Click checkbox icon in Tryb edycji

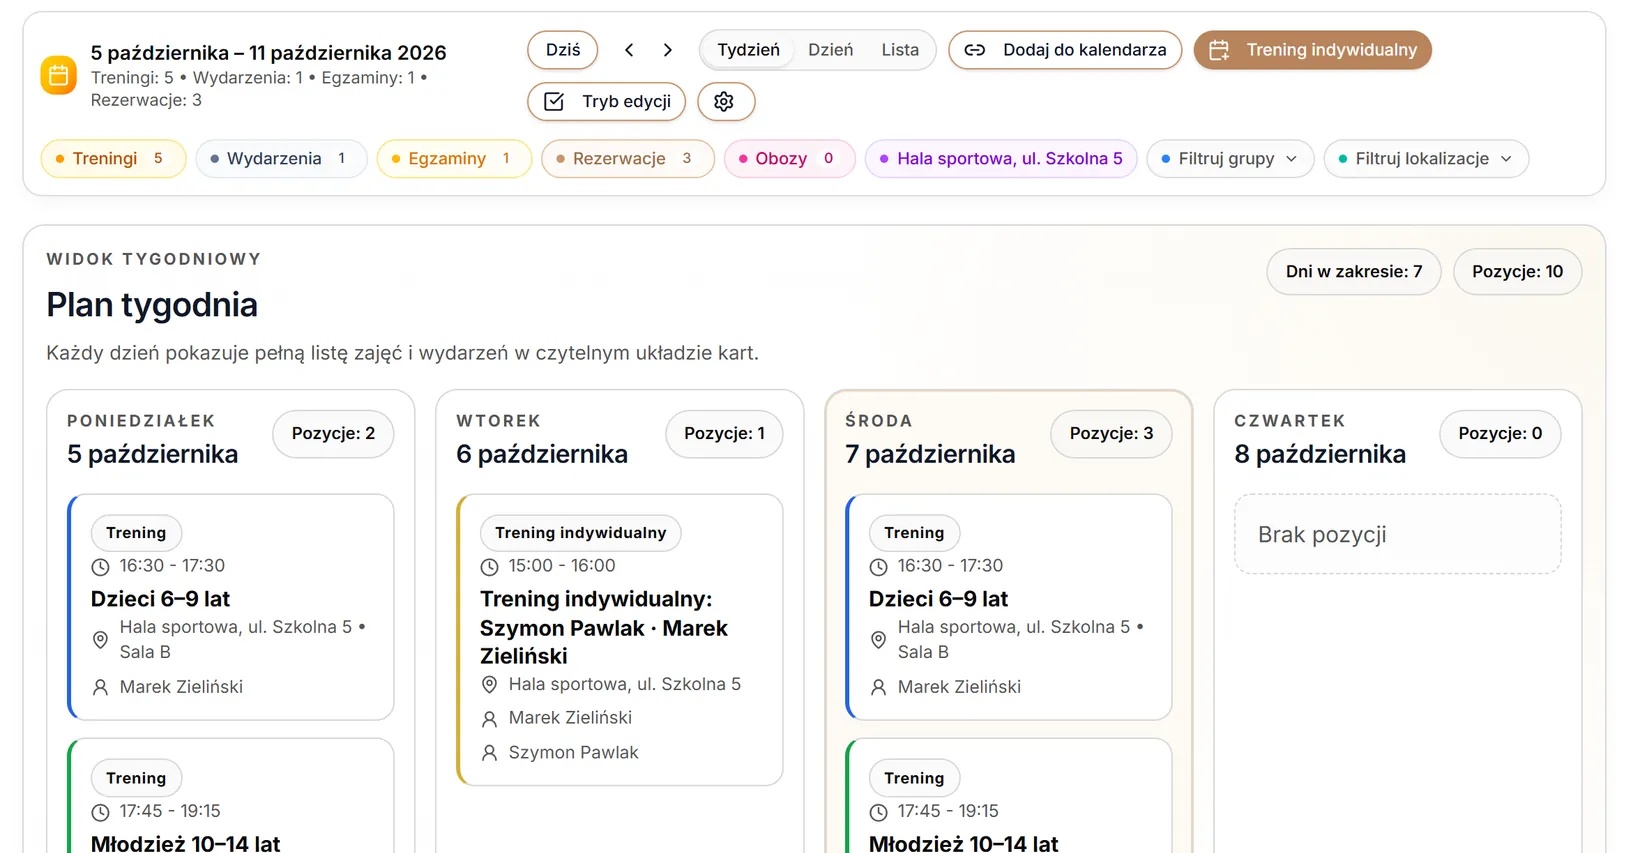pyautogui.click(x=554, y=101)
